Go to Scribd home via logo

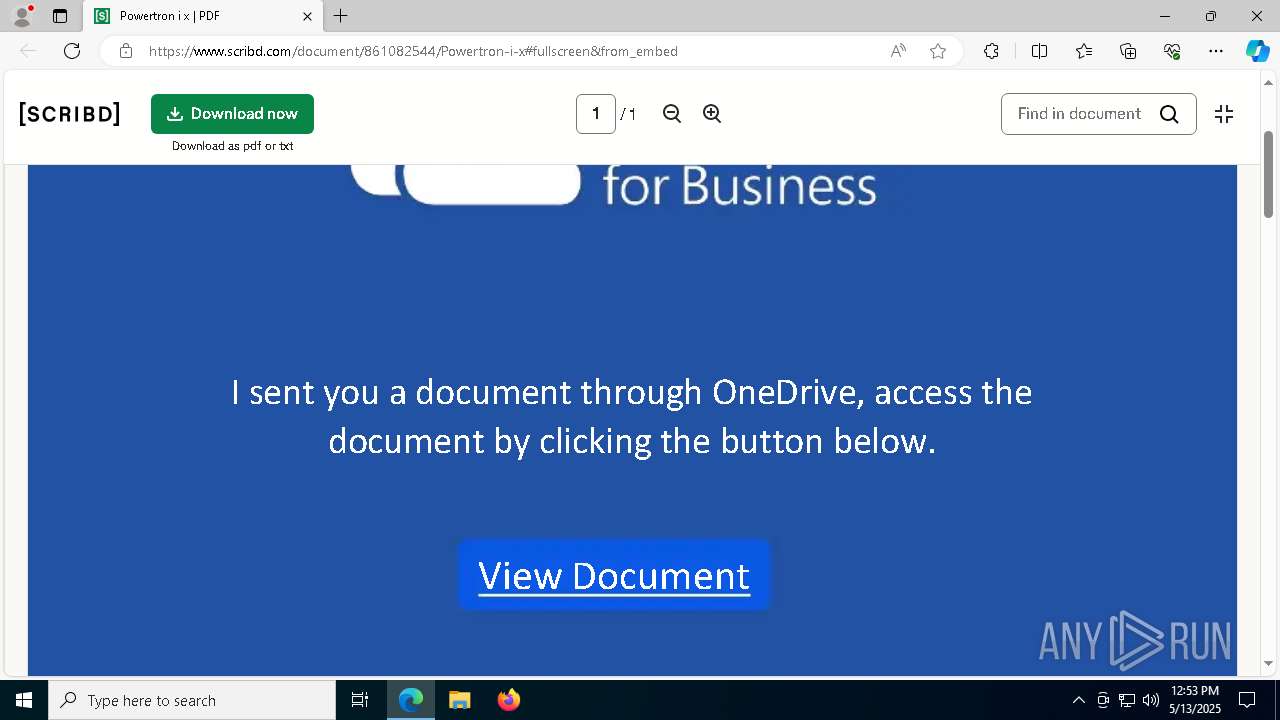[70, 114]
